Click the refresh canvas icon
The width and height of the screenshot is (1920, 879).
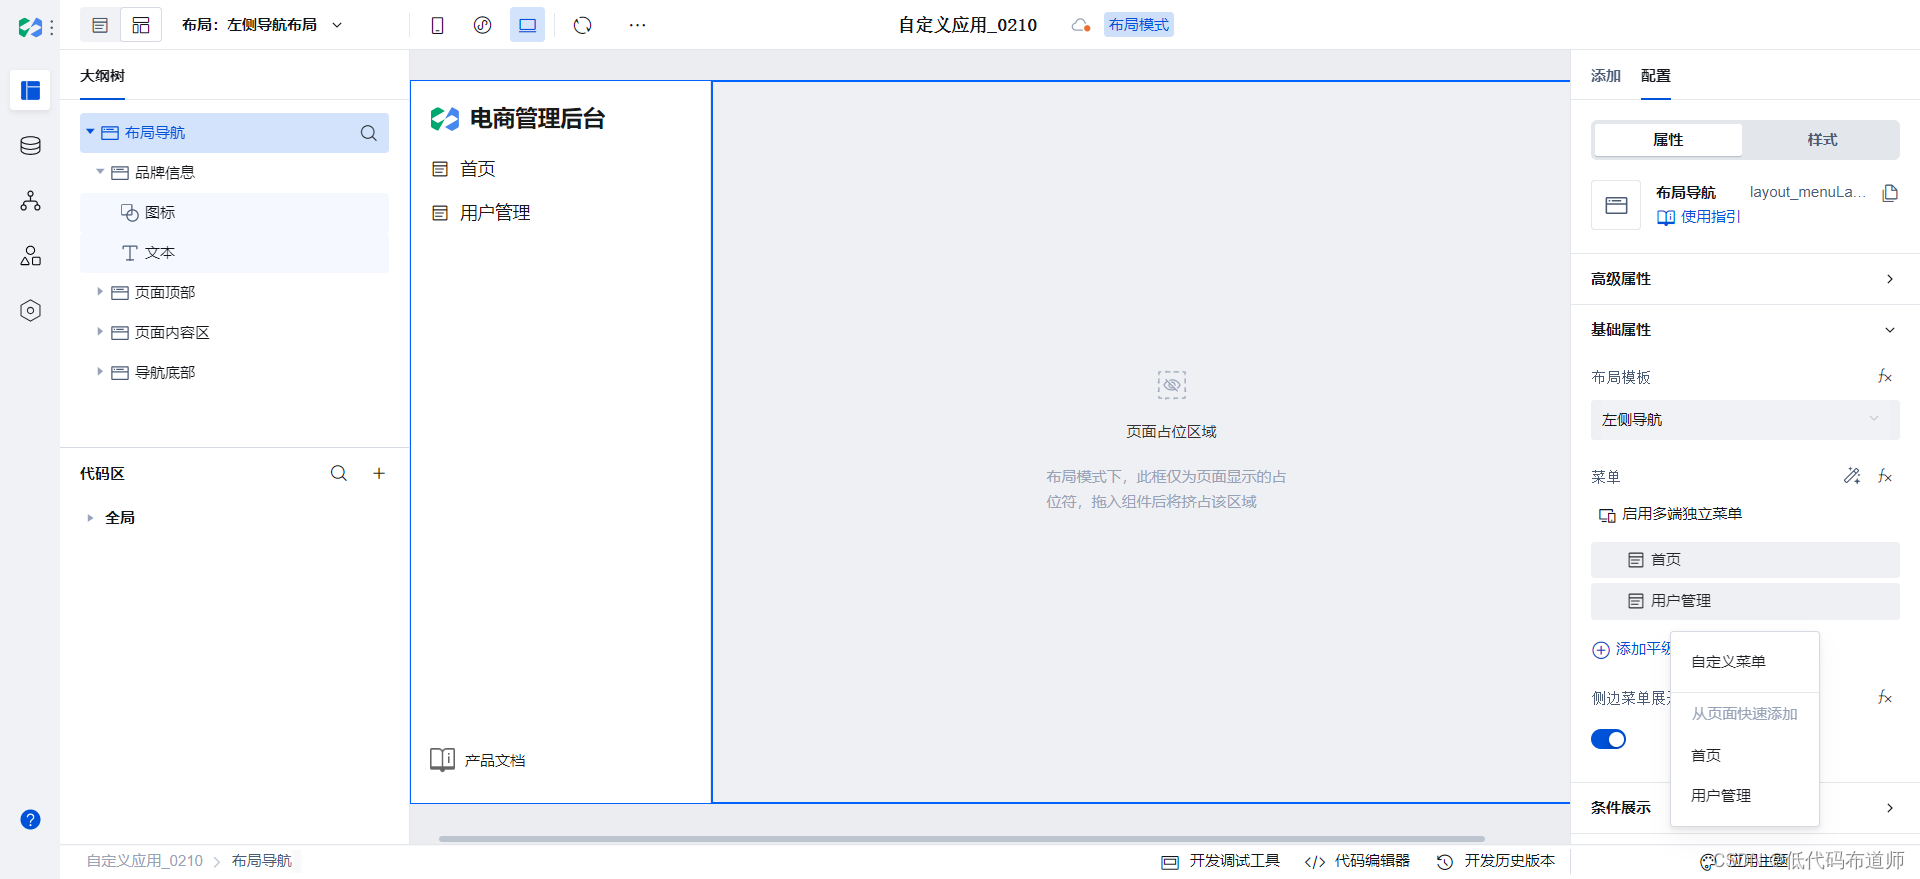(x=583, y=25)
